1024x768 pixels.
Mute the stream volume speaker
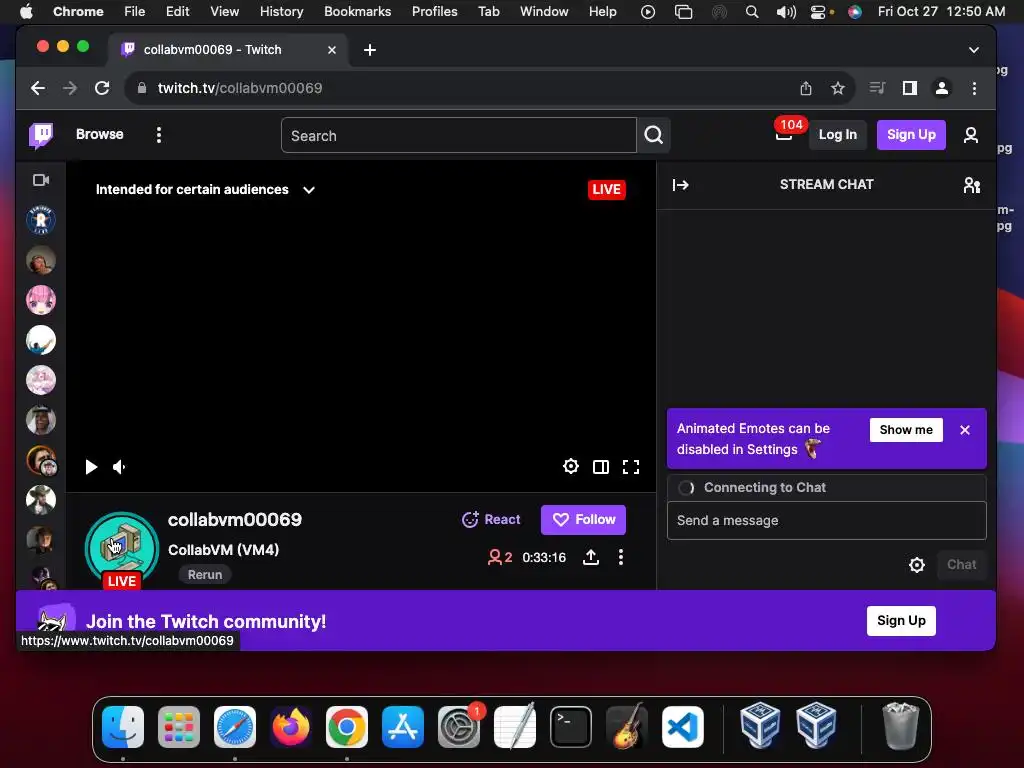(x=119, y=467)
